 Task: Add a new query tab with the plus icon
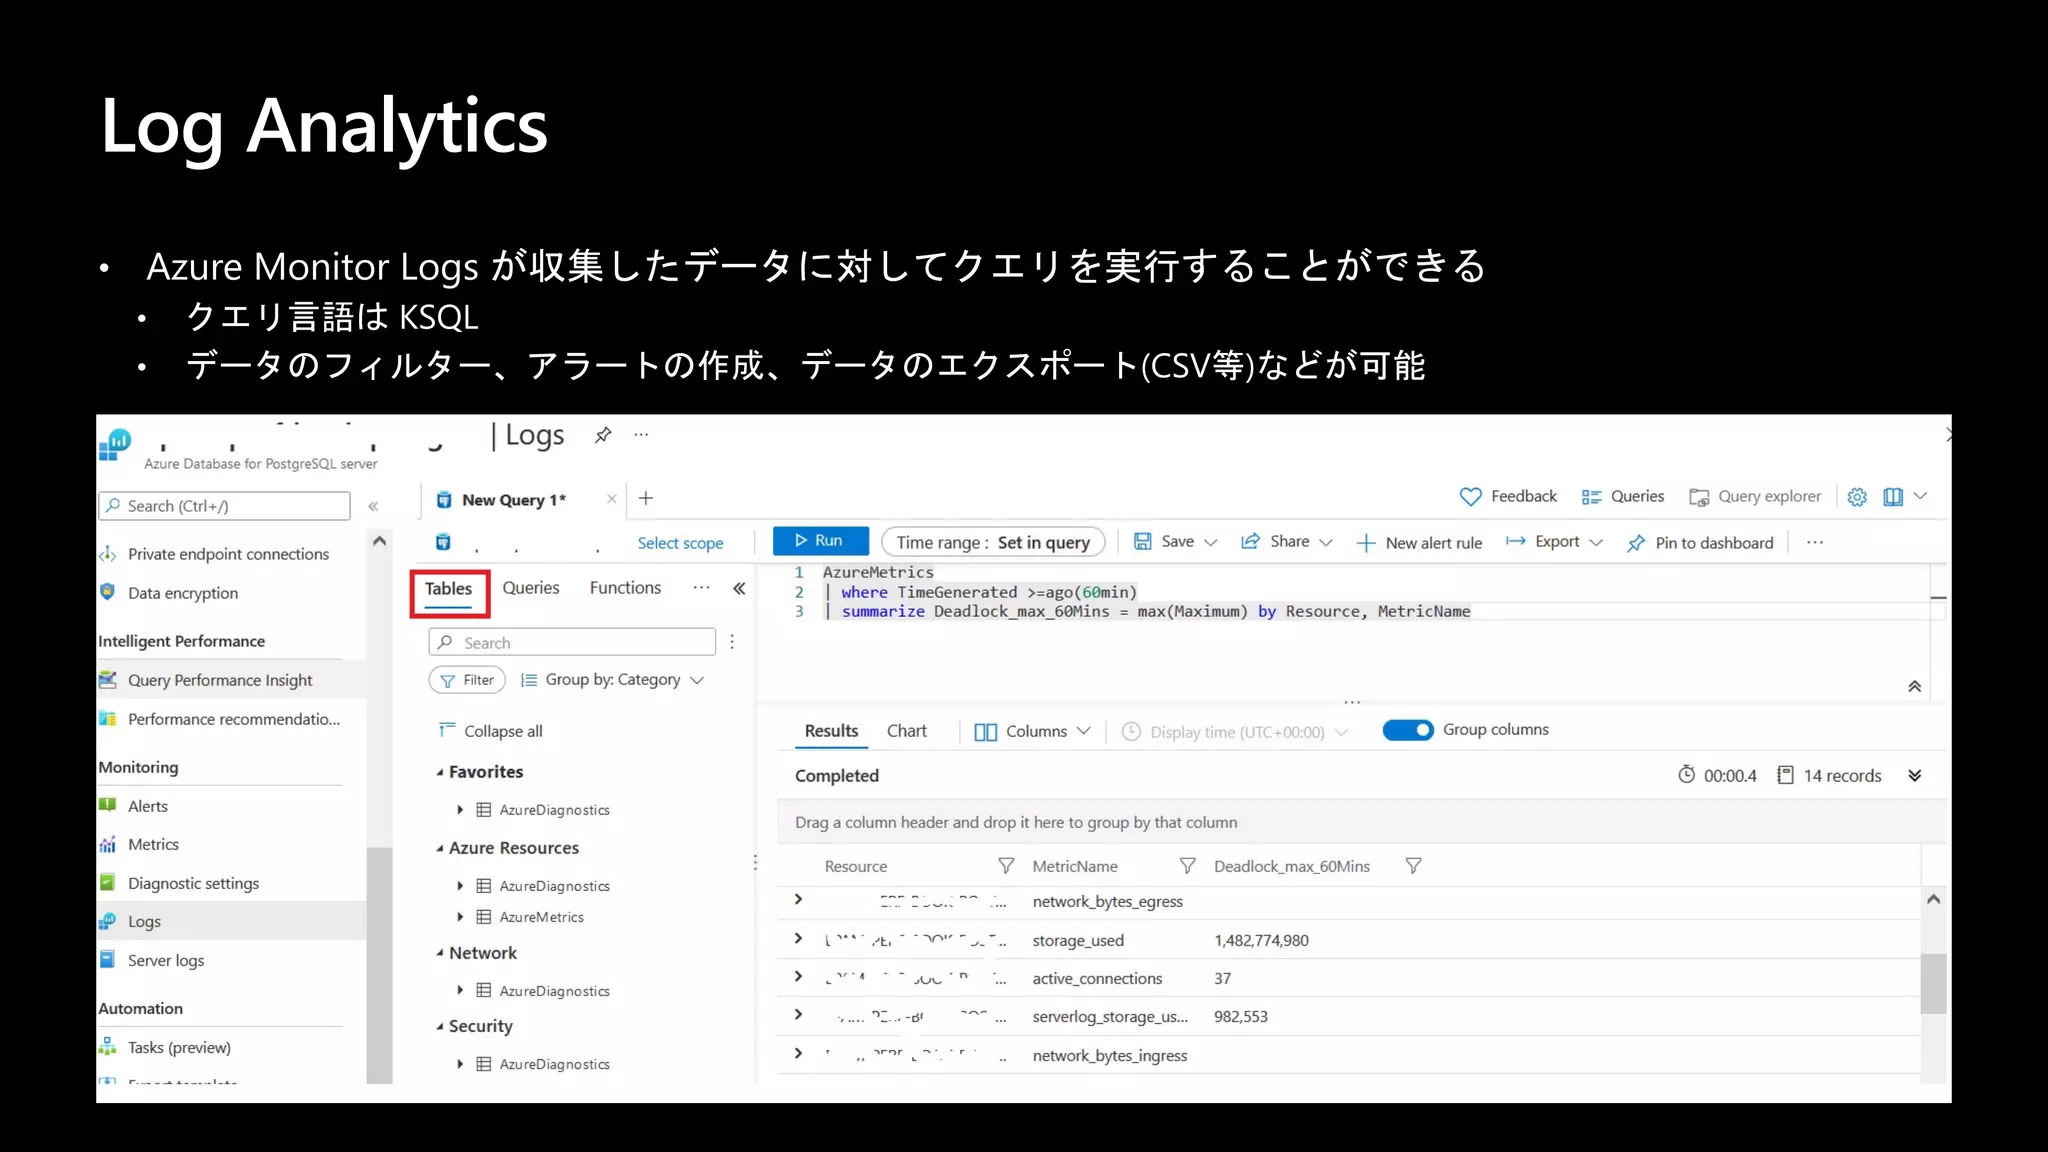[x=646, y=498]
